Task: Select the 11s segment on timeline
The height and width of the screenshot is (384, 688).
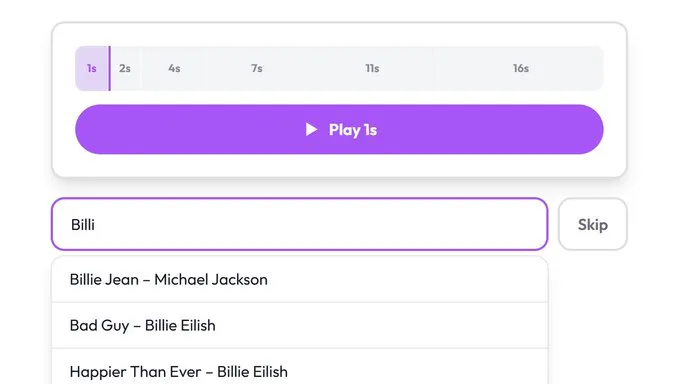Action: pos(372,68)
